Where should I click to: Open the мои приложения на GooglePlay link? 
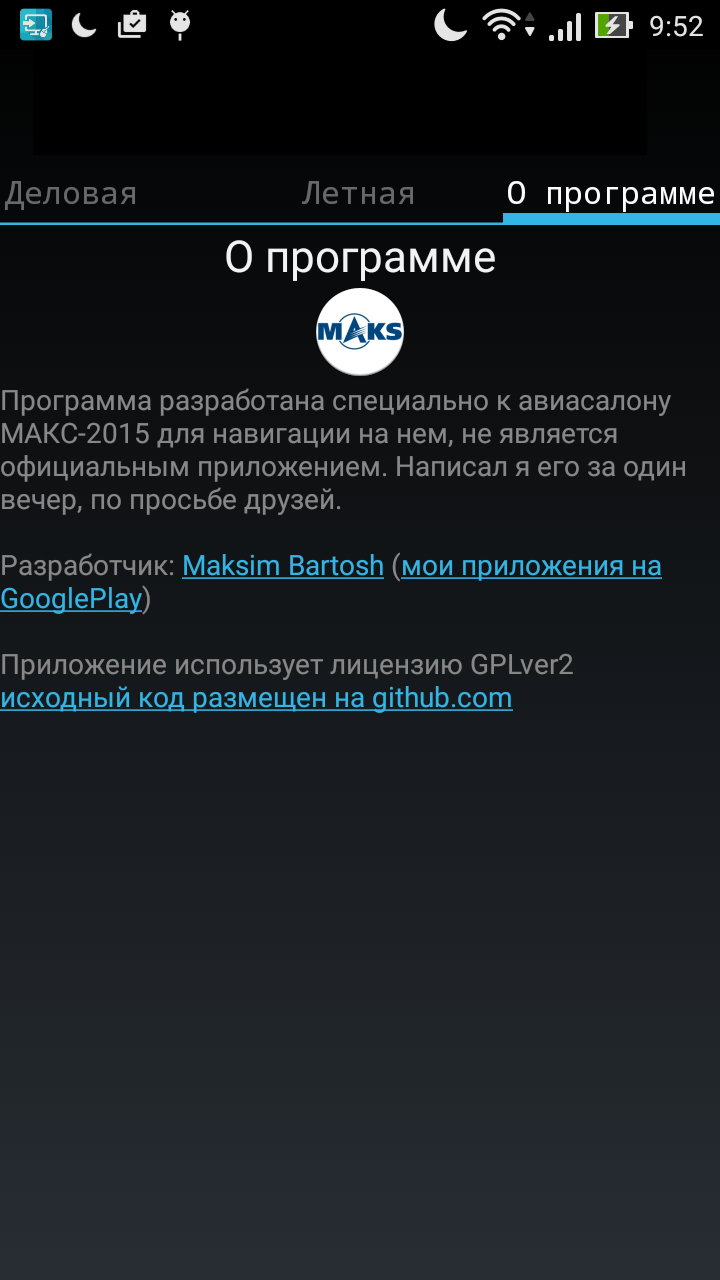click(x=331, y=582)
